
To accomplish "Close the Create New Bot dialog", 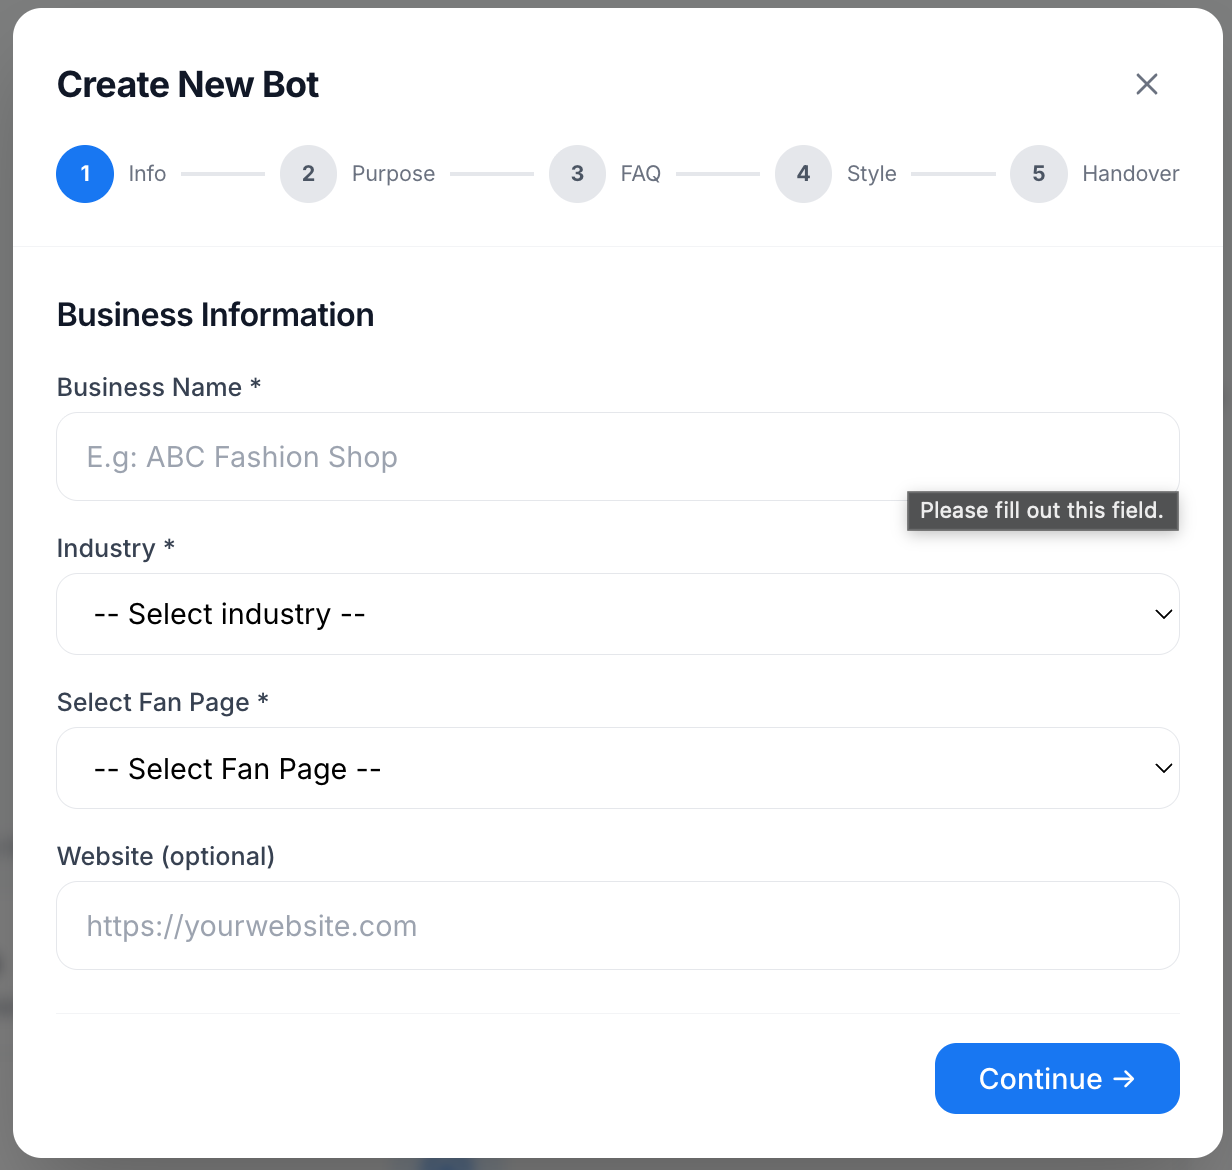I will click(x=1147, y=85).
